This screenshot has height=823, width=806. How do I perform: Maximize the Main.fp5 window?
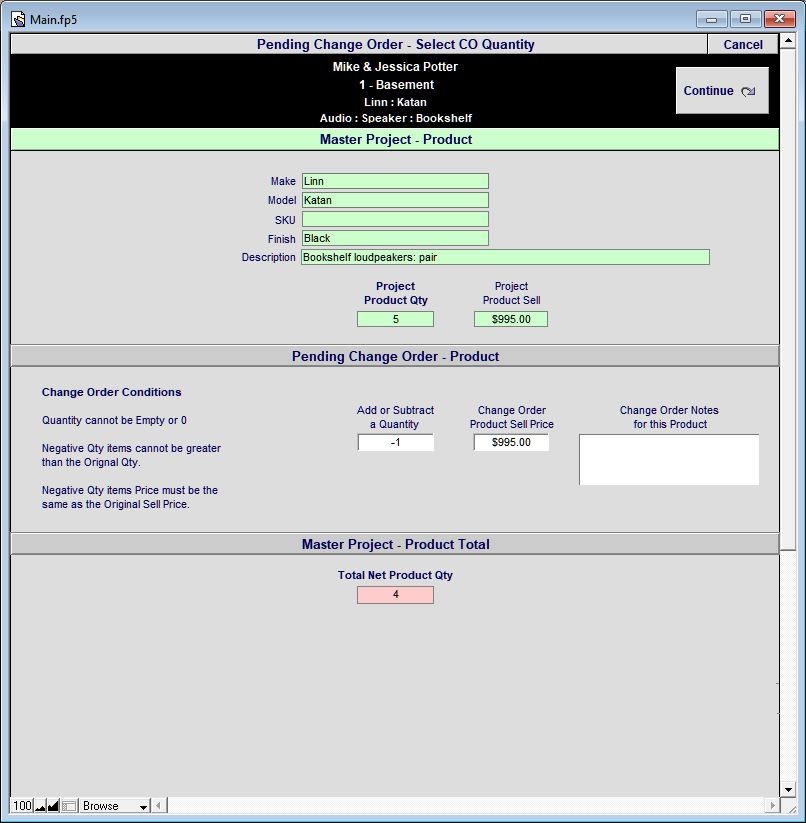[745, 19]
